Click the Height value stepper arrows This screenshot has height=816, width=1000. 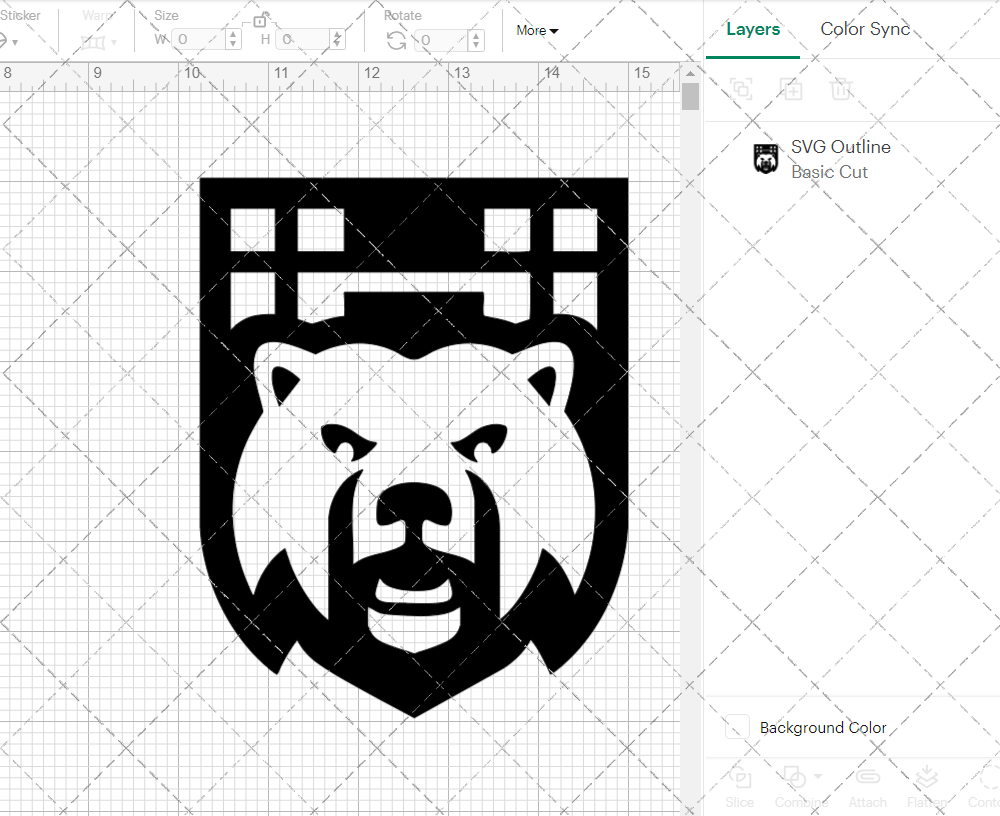point(338,40)
